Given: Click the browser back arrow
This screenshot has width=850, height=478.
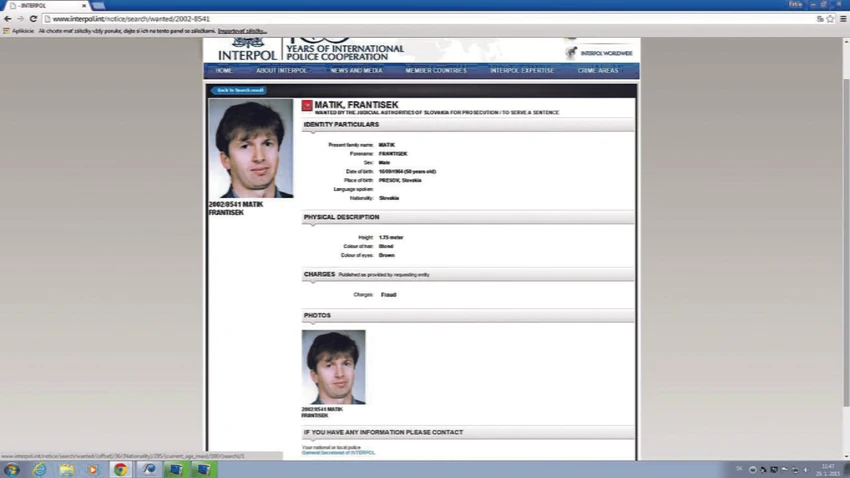Looking at the screenshot, I should click(8, 19).
